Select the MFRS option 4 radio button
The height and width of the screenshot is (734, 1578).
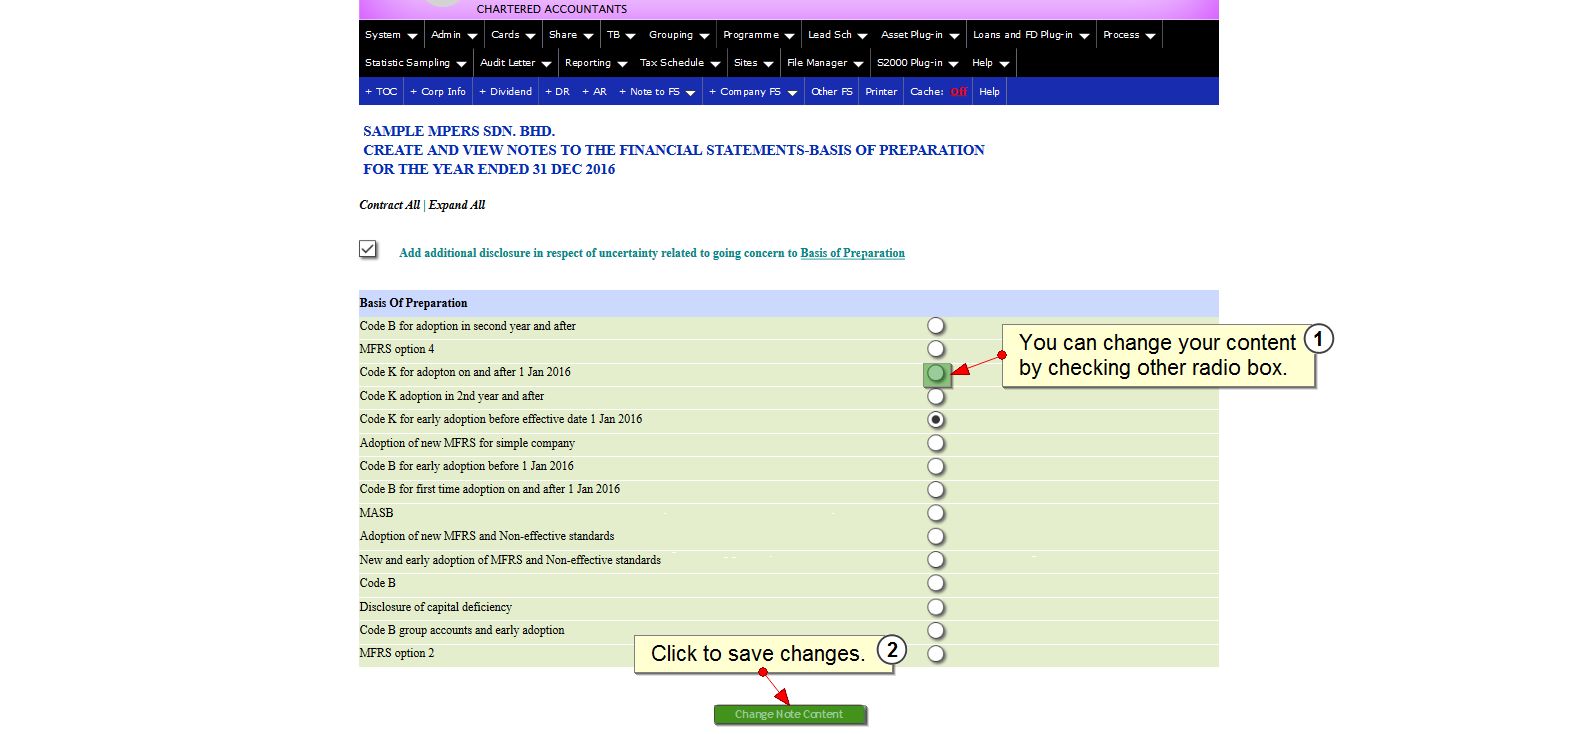[935, 349]
